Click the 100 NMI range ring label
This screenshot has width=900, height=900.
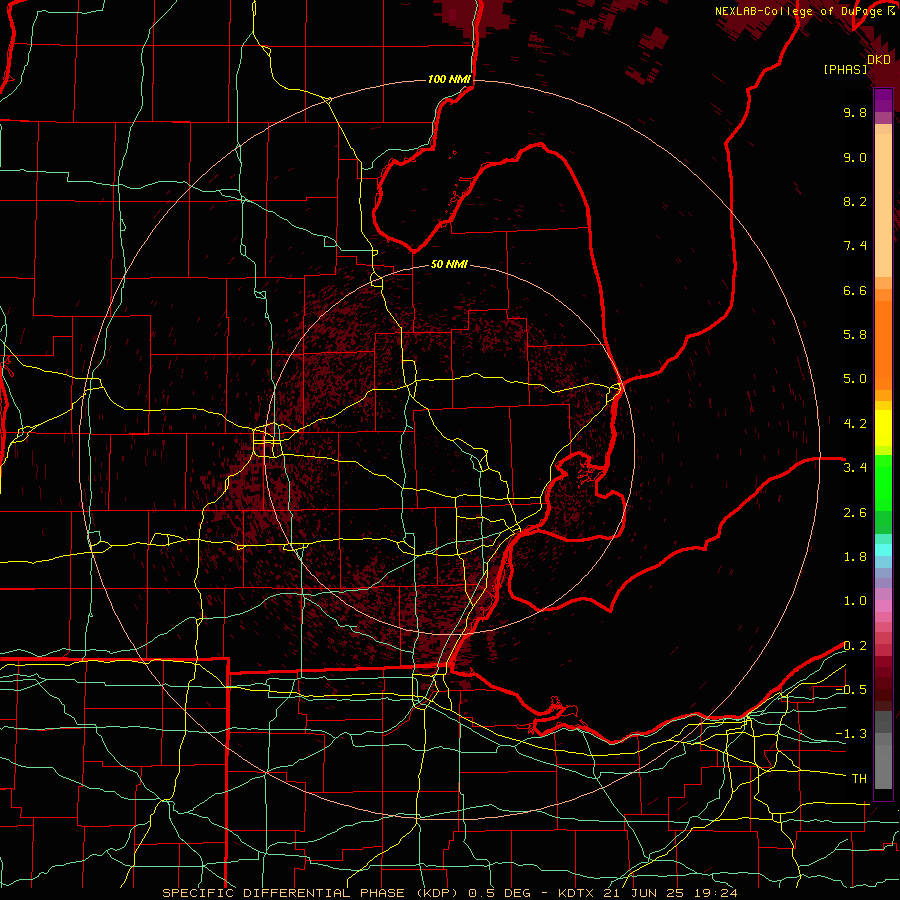[449, 79]
